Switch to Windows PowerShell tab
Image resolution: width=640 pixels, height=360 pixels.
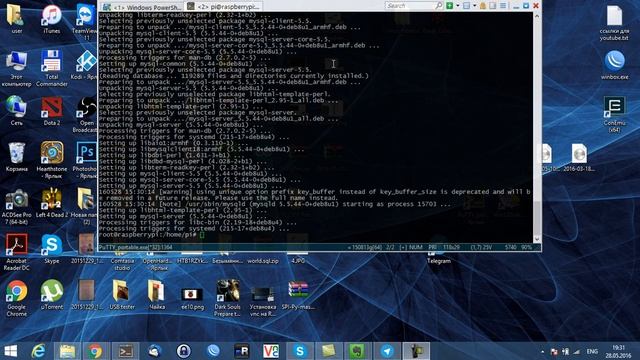click(x=142, y=7)
